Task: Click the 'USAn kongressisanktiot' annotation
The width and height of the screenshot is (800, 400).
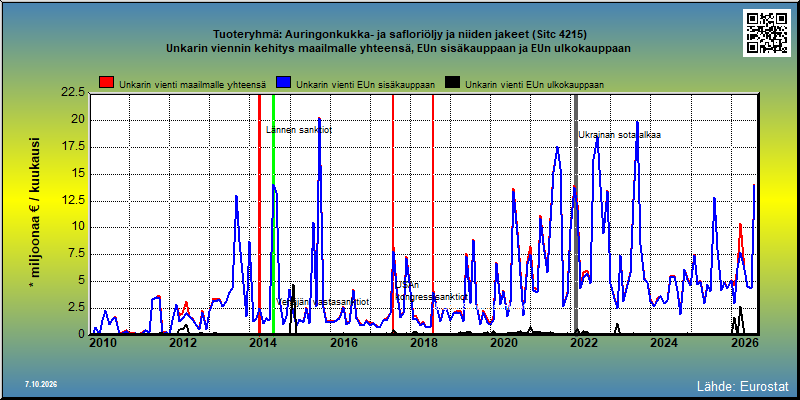Action: click(431, 291)
